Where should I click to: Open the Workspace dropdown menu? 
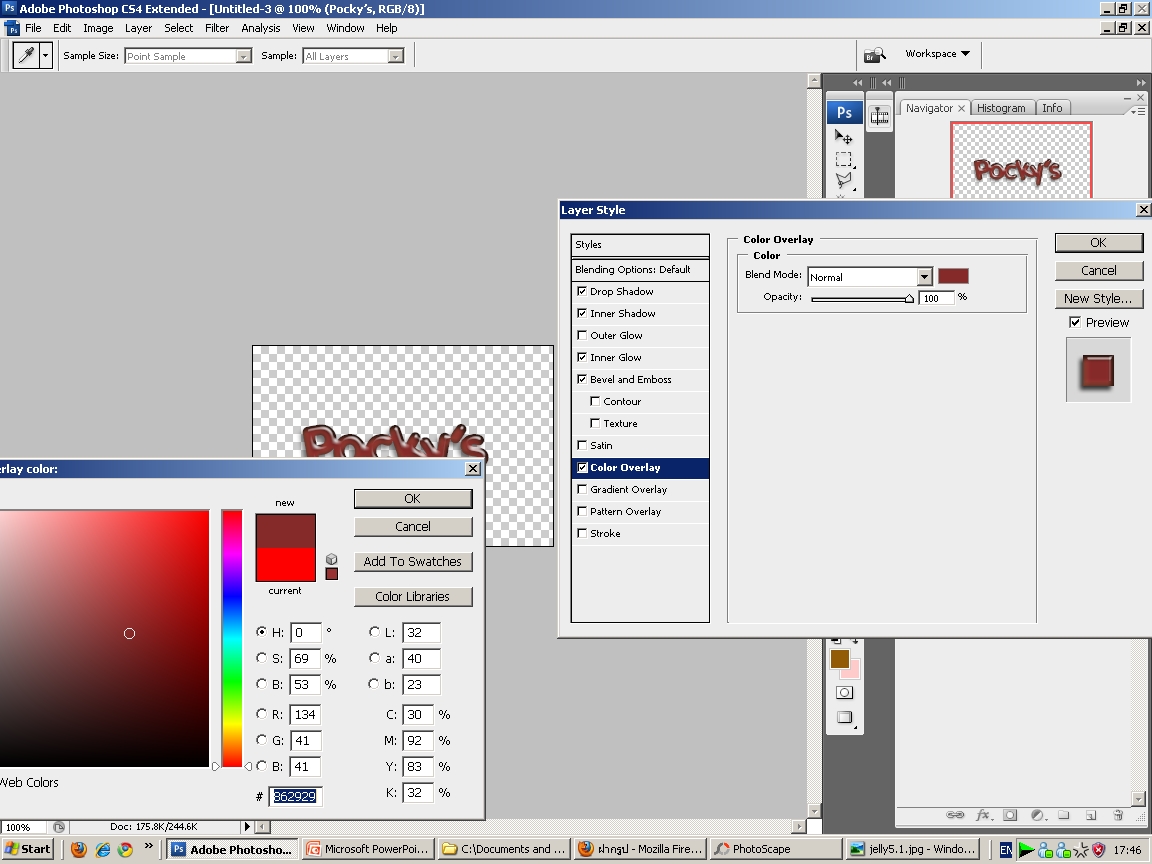pos(937,54)
